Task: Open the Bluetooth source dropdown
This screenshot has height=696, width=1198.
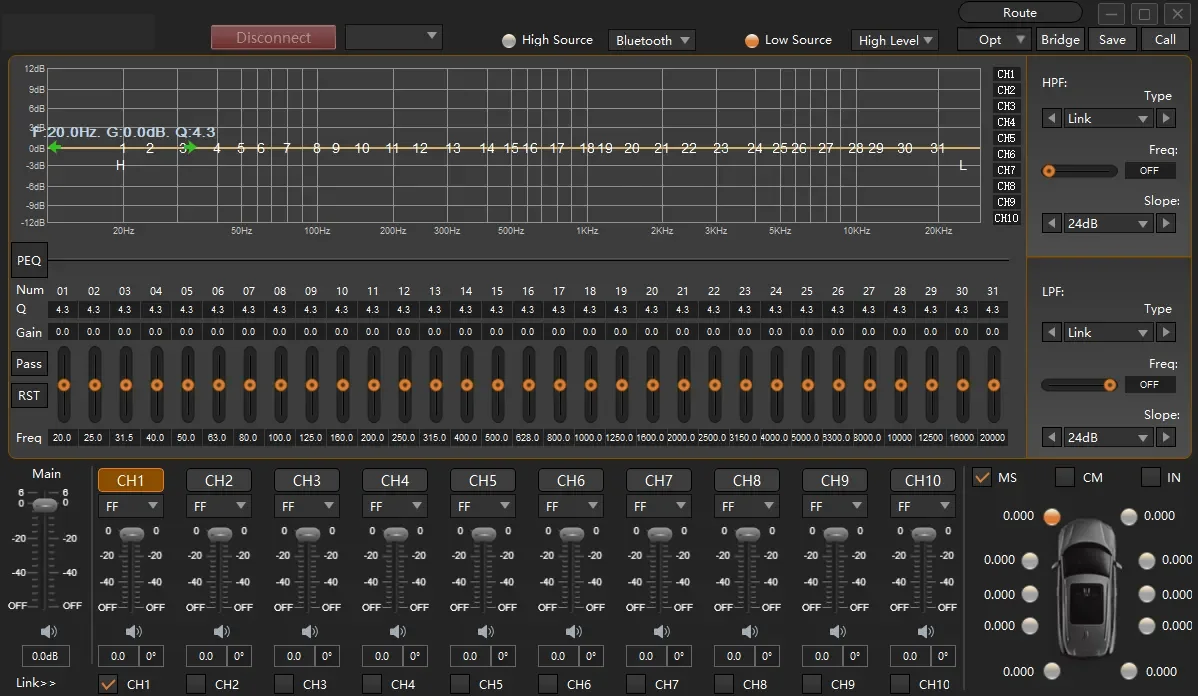Action: pos(652,40)
